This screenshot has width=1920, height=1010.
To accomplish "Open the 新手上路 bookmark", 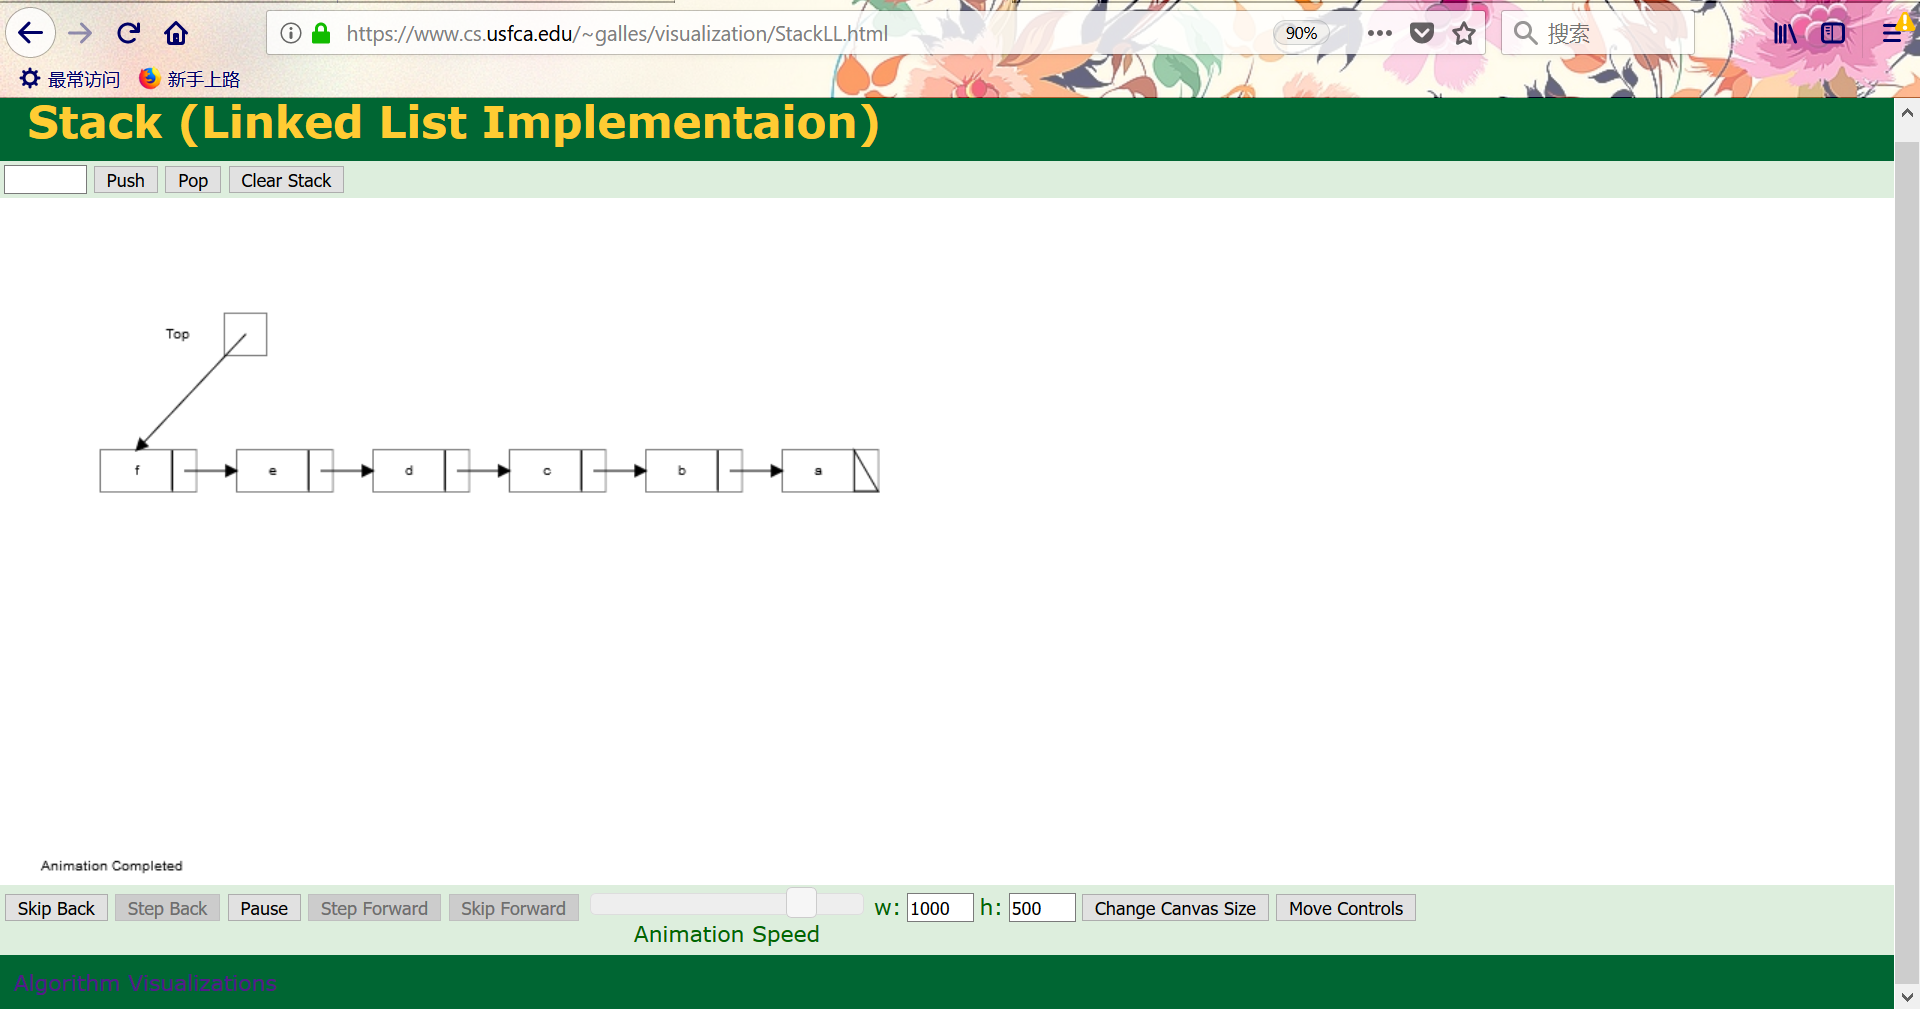I will 190,79.
